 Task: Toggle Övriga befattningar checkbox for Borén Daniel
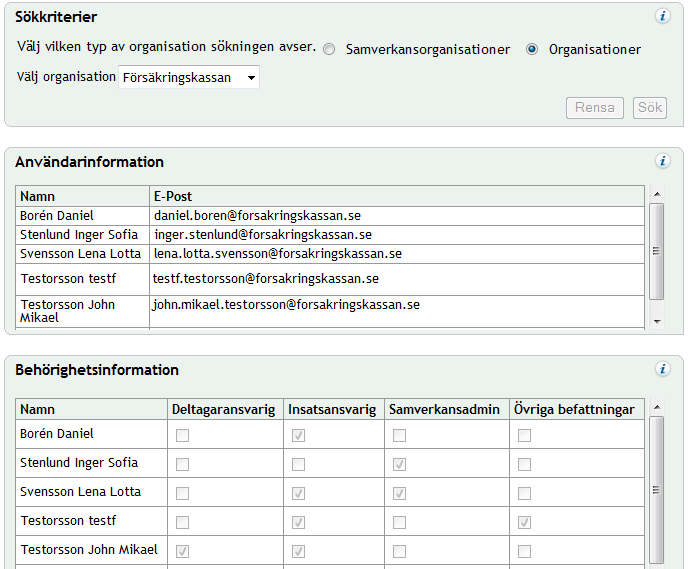(x=524, y=435)
